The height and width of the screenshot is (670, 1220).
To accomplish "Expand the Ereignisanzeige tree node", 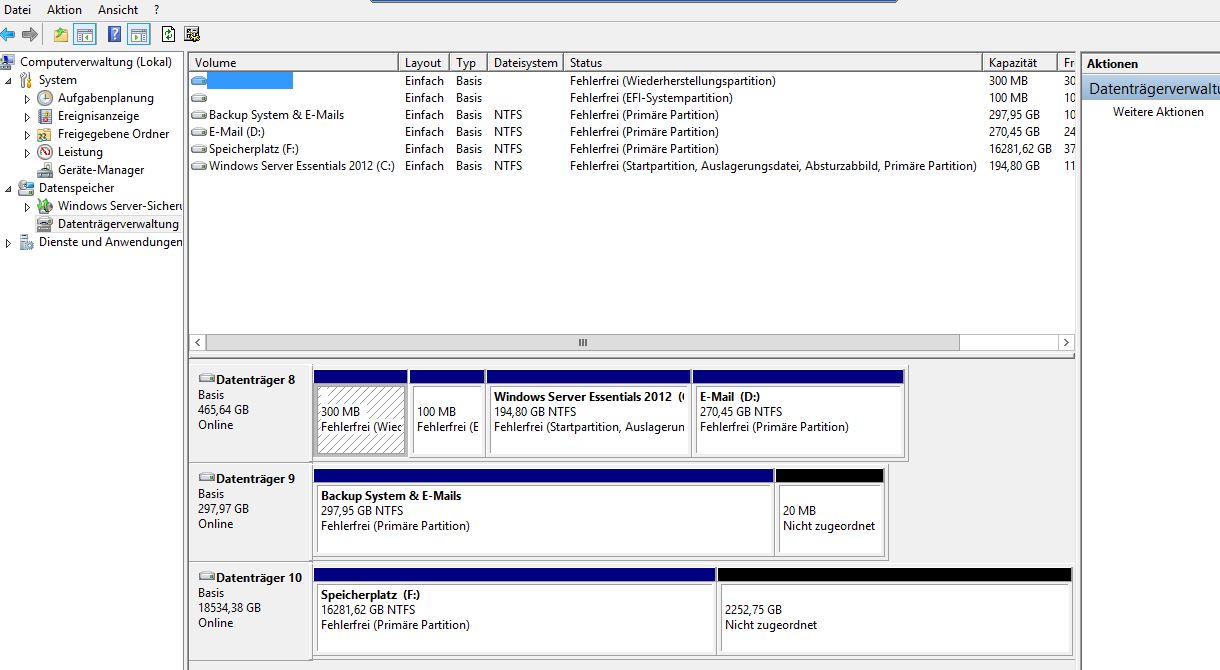I will tap(28, 116).
